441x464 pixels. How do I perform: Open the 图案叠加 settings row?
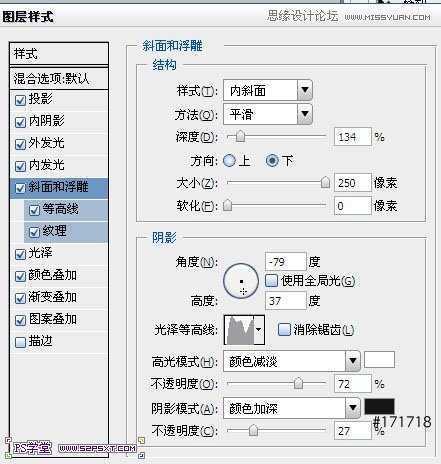59,320
